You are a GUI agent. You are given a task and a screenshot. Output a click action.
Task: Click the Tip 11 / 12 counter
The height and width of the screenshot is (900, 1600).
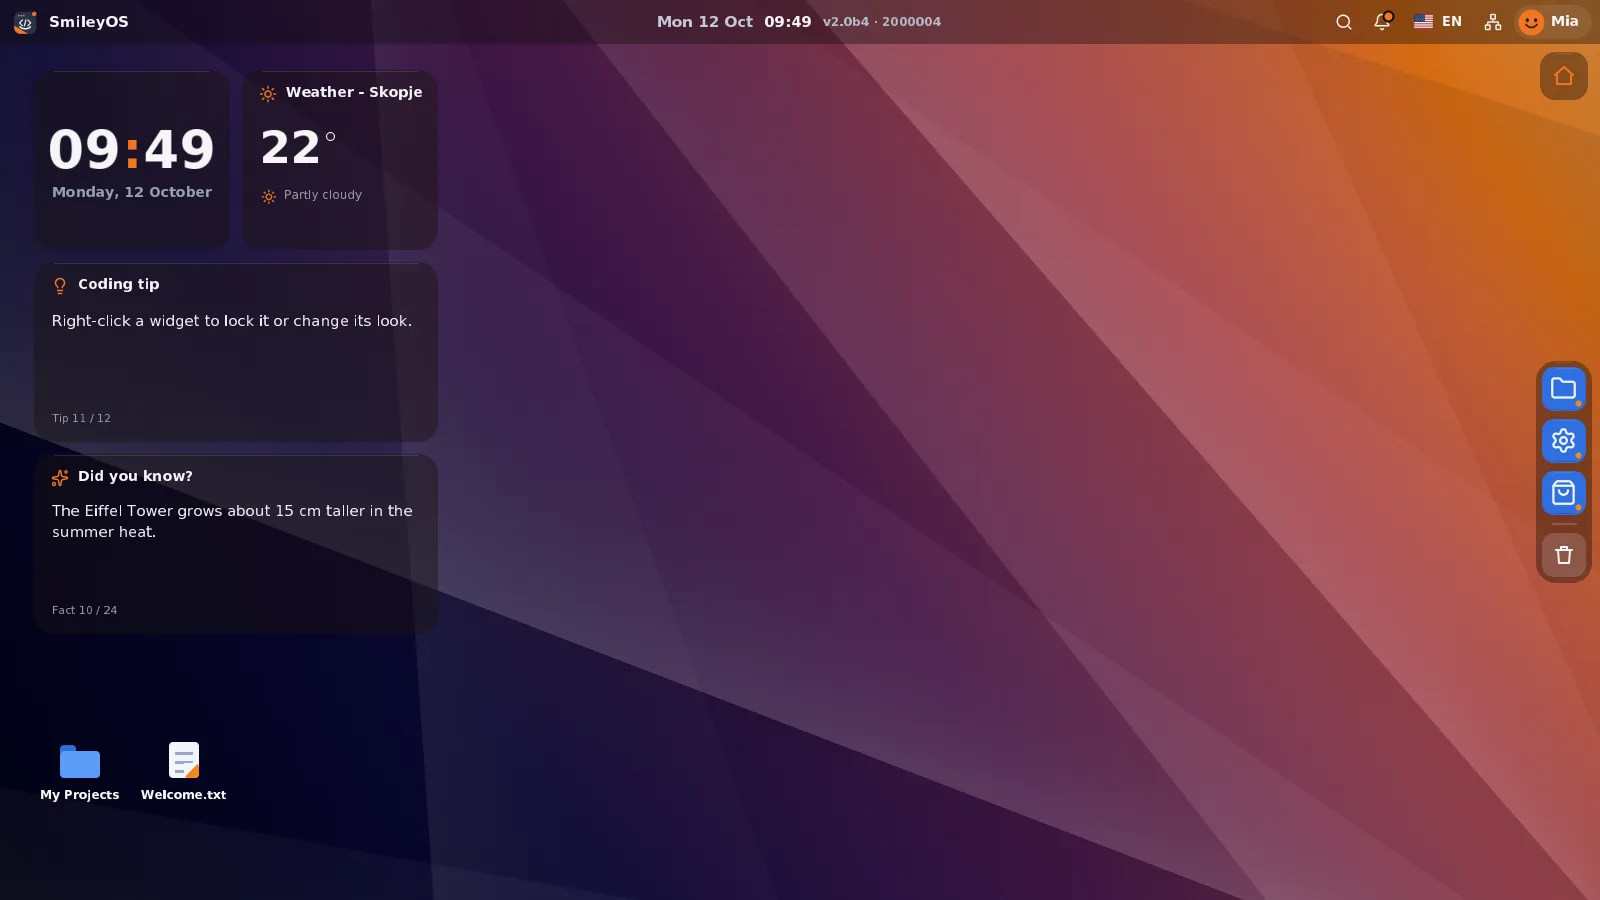pos(81,418)
